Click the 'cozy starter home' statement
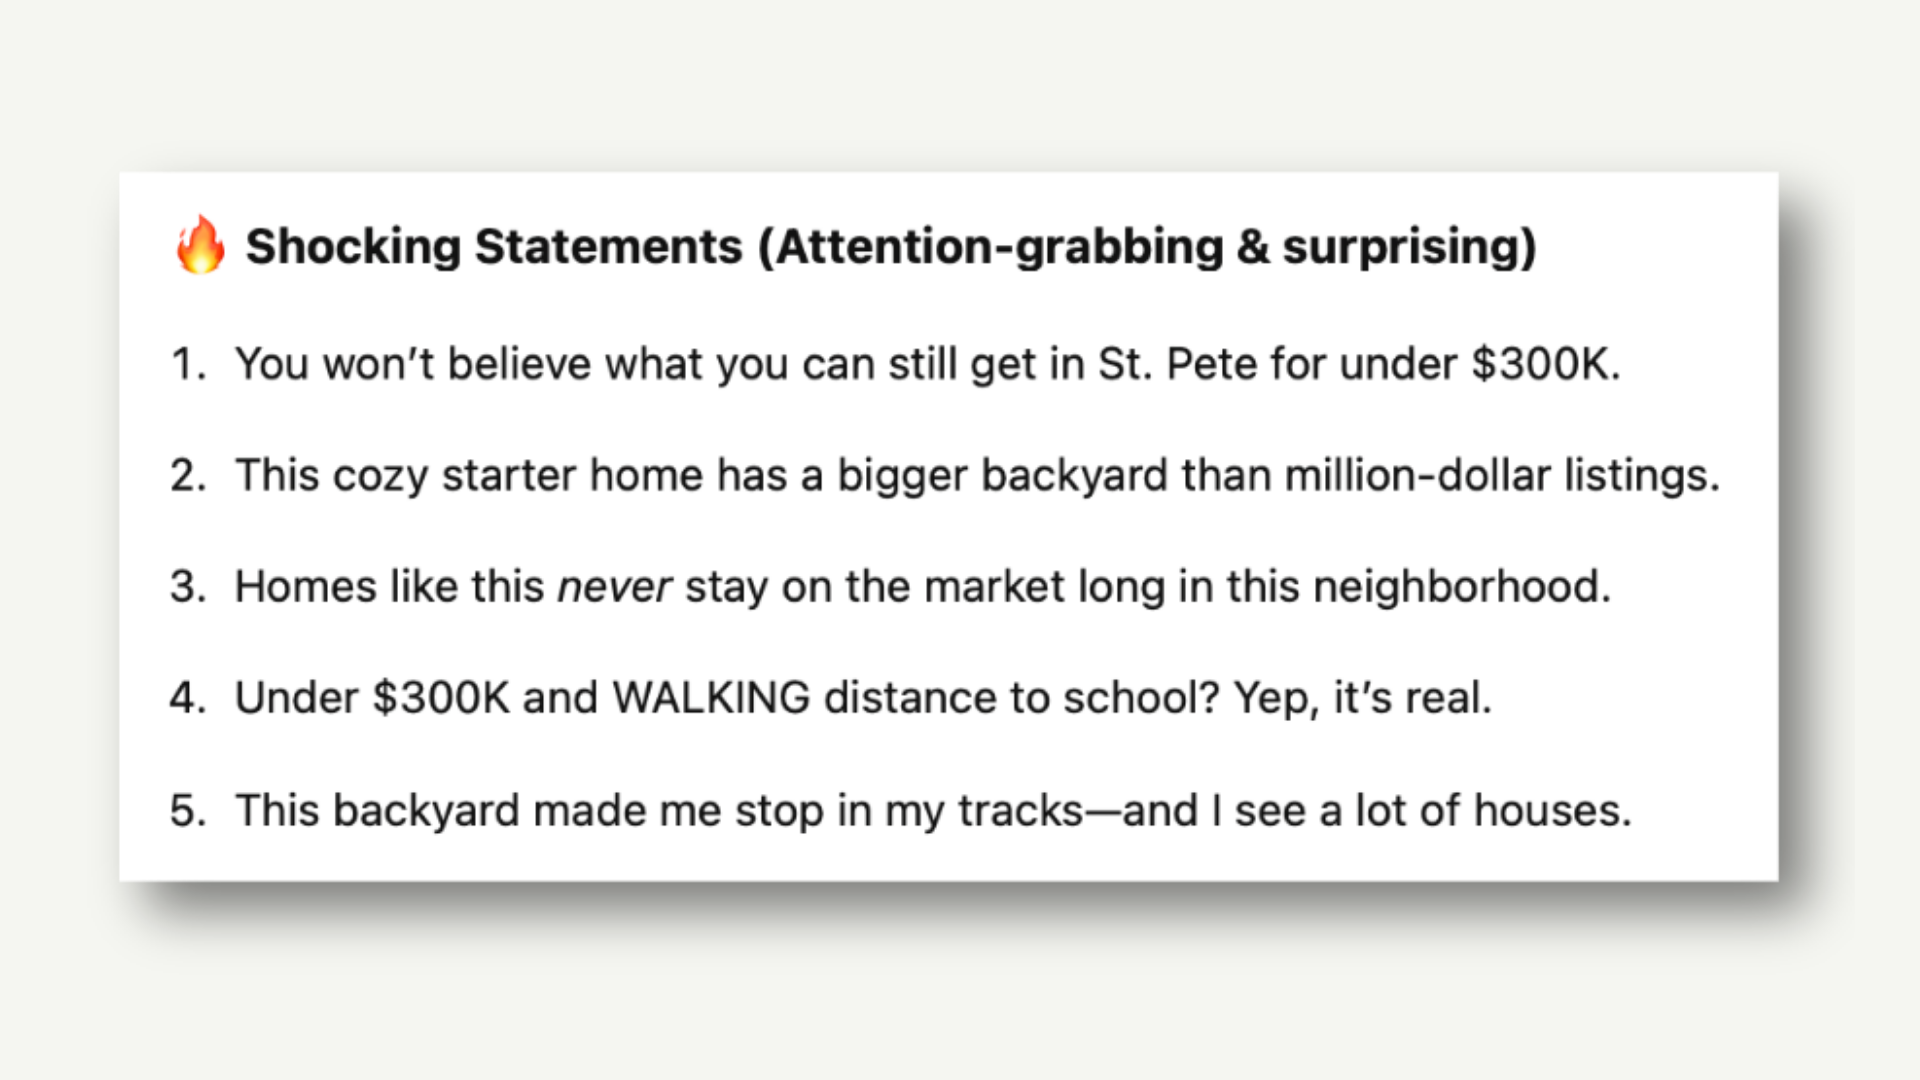 (977, 475)
